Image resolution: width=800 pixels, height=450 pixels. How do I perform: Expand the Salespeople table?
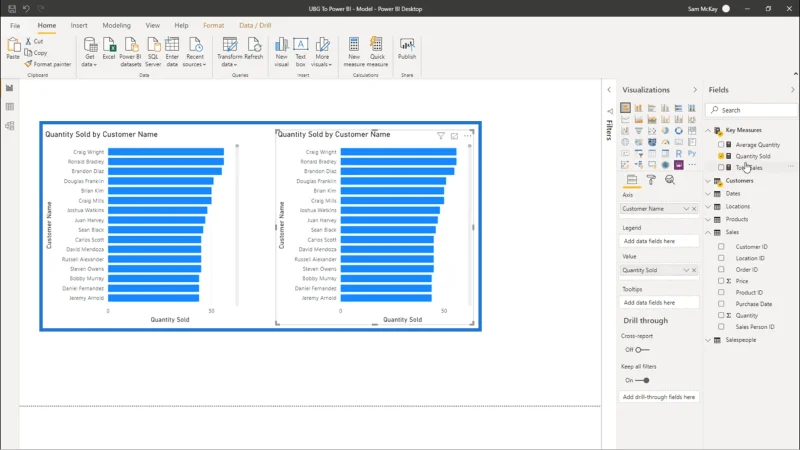point(708,340)
